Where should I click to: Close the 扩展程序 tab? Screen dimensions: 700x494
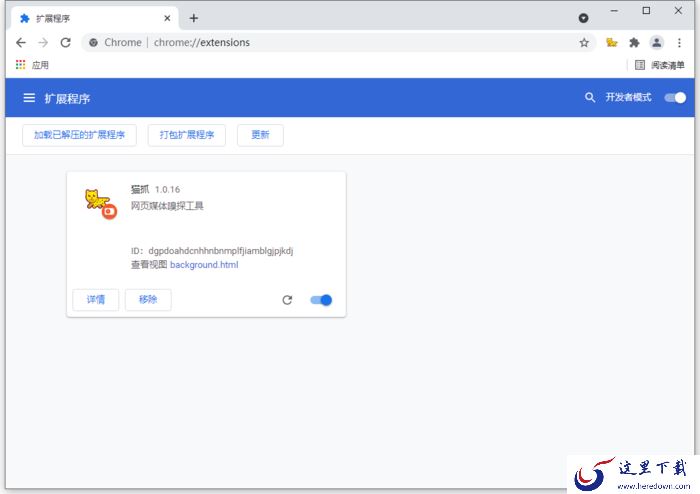point(167,18)
